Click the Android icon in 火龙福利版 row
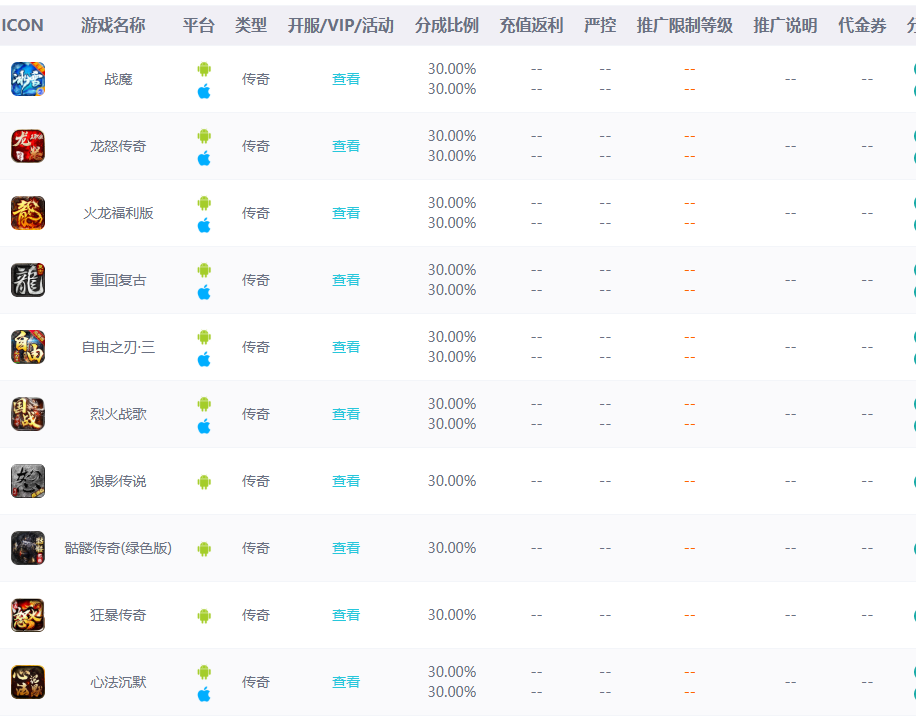Viewport: 916px width, 722px height. [x=204, y=203]
